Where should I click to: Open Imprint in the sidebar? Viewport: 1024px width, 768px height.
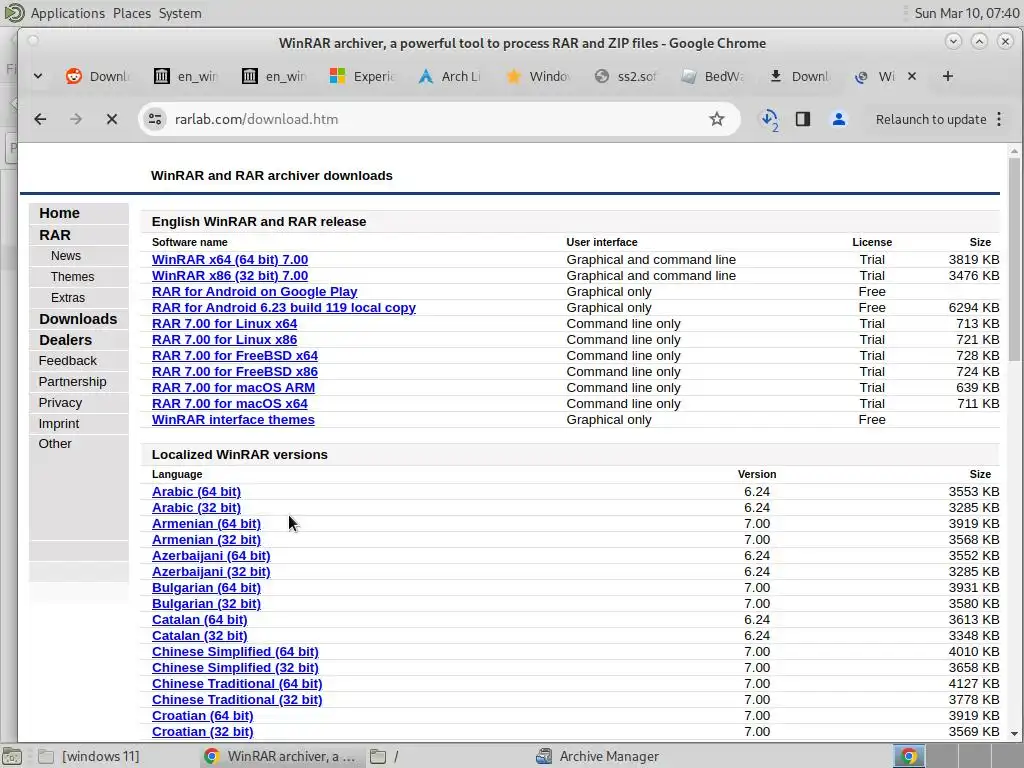[59, 423]
